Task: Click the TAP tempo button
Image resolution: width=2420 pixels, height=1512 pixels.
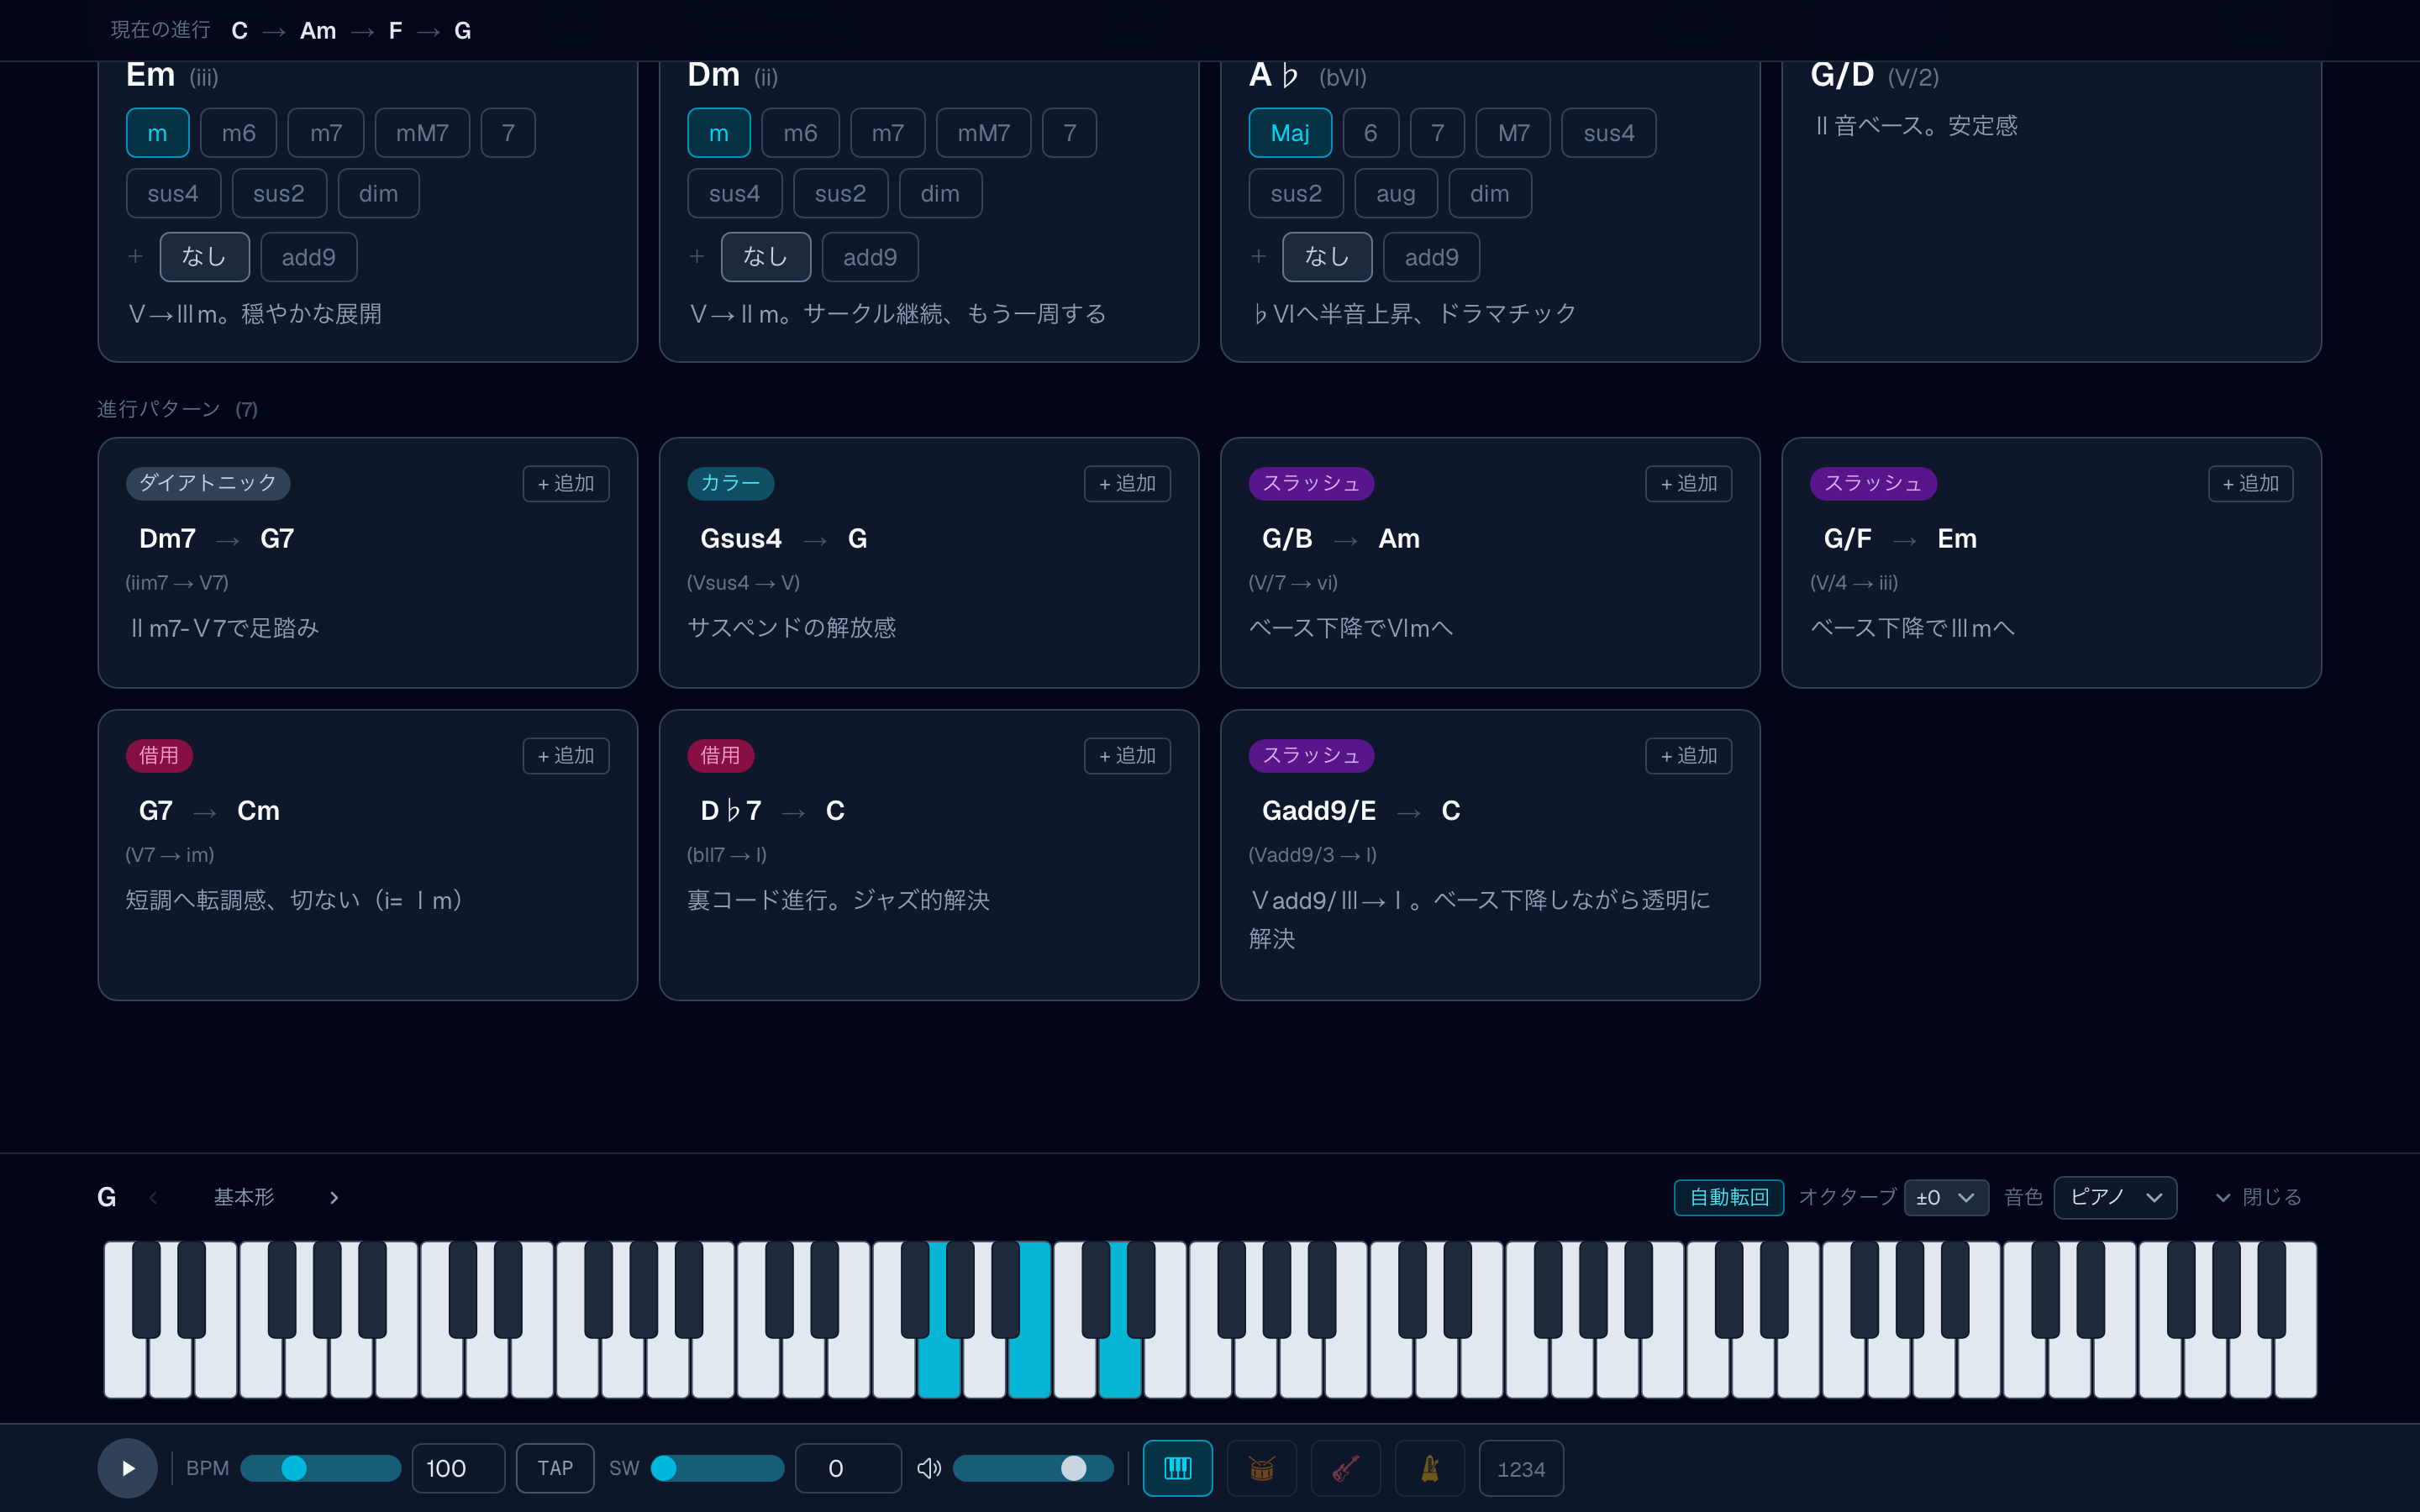Action: pos(555,1468)
